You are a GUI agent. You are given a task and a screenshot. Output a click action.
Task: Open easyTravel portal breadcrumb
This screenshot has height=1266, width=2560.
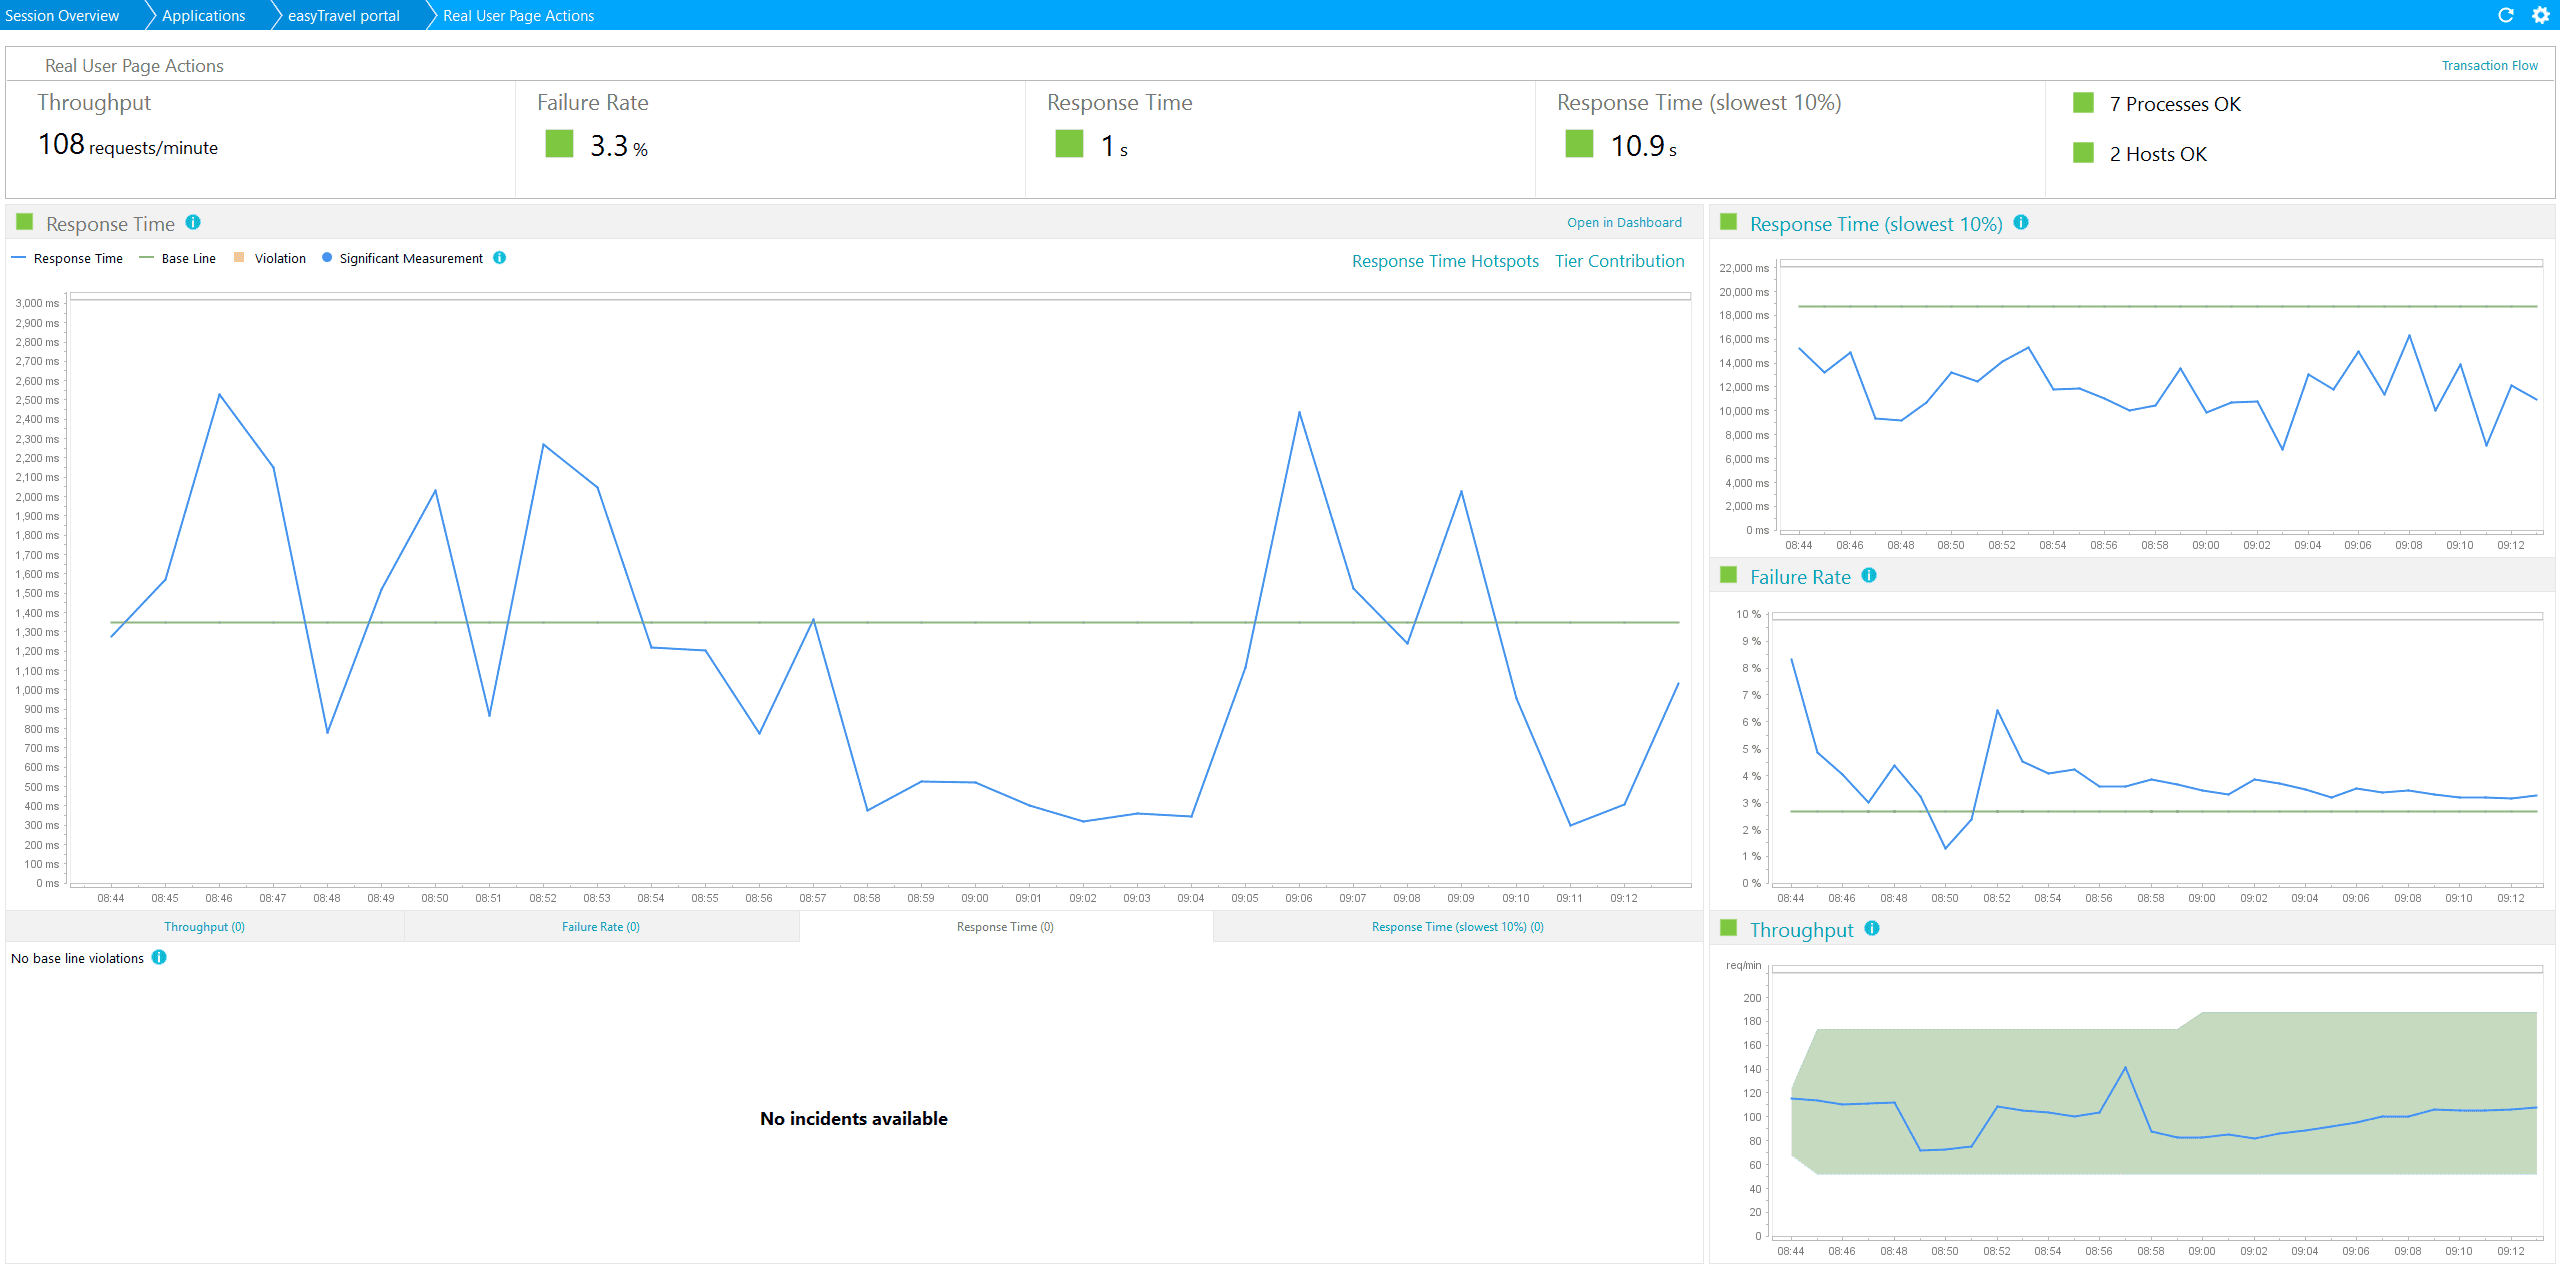pos(344,15)
